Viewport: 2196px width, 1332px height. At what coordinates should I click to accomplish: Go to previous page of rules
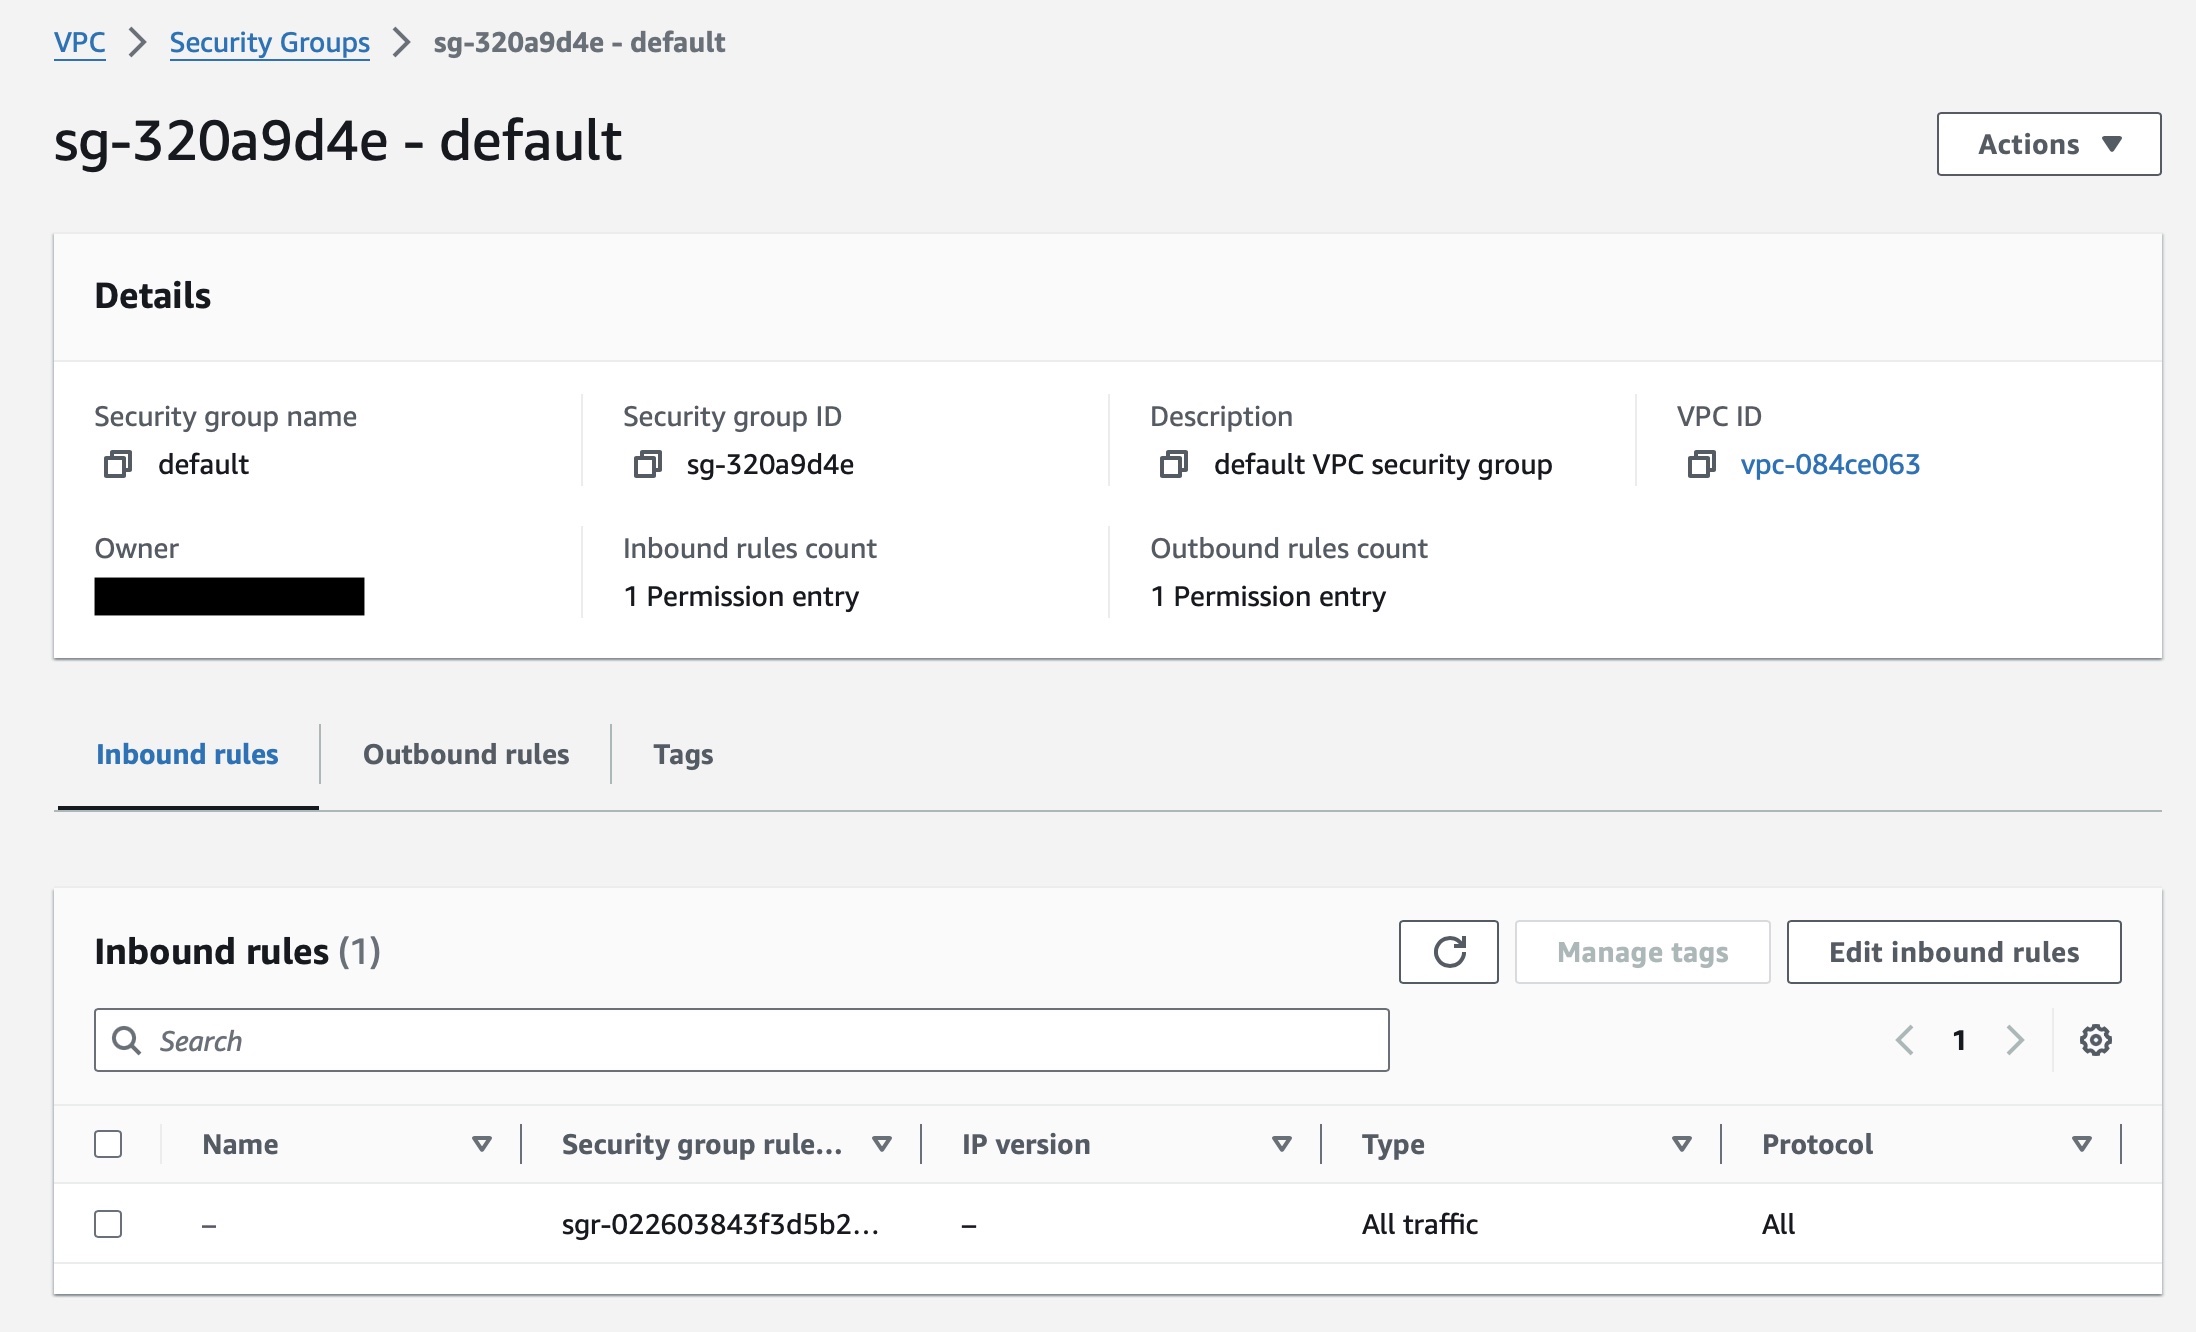[x=1905, y=1040]
